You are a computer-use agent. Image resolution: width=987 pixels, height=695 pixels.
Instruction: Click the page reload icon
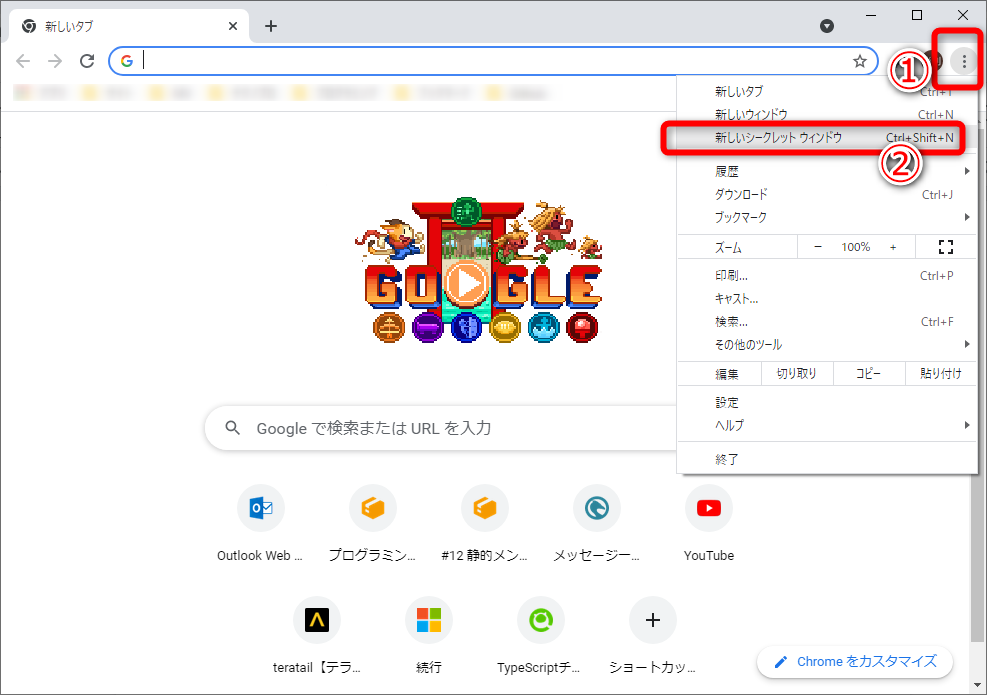[87, 60]
